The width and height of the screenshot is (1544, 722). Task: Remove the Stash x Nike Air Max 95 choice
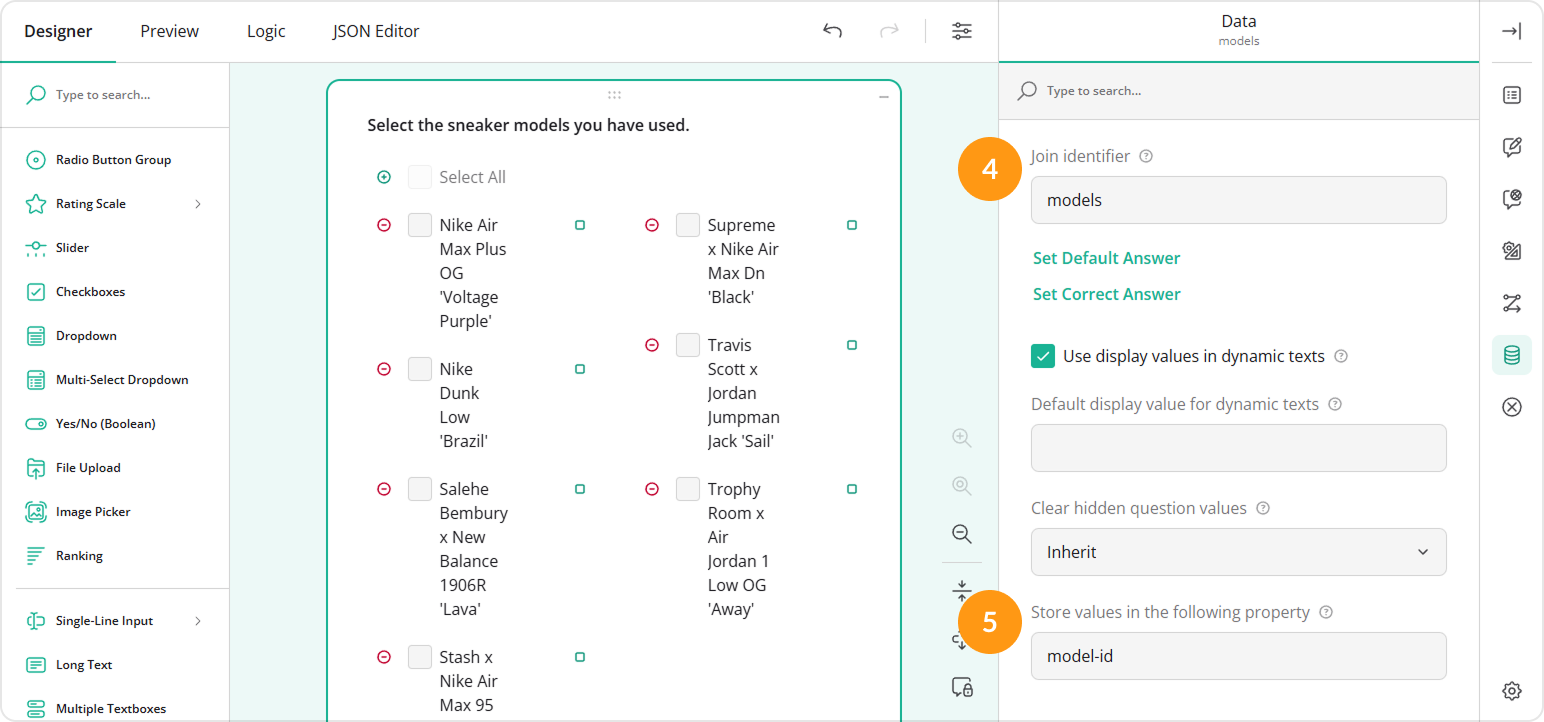[384, 657]
